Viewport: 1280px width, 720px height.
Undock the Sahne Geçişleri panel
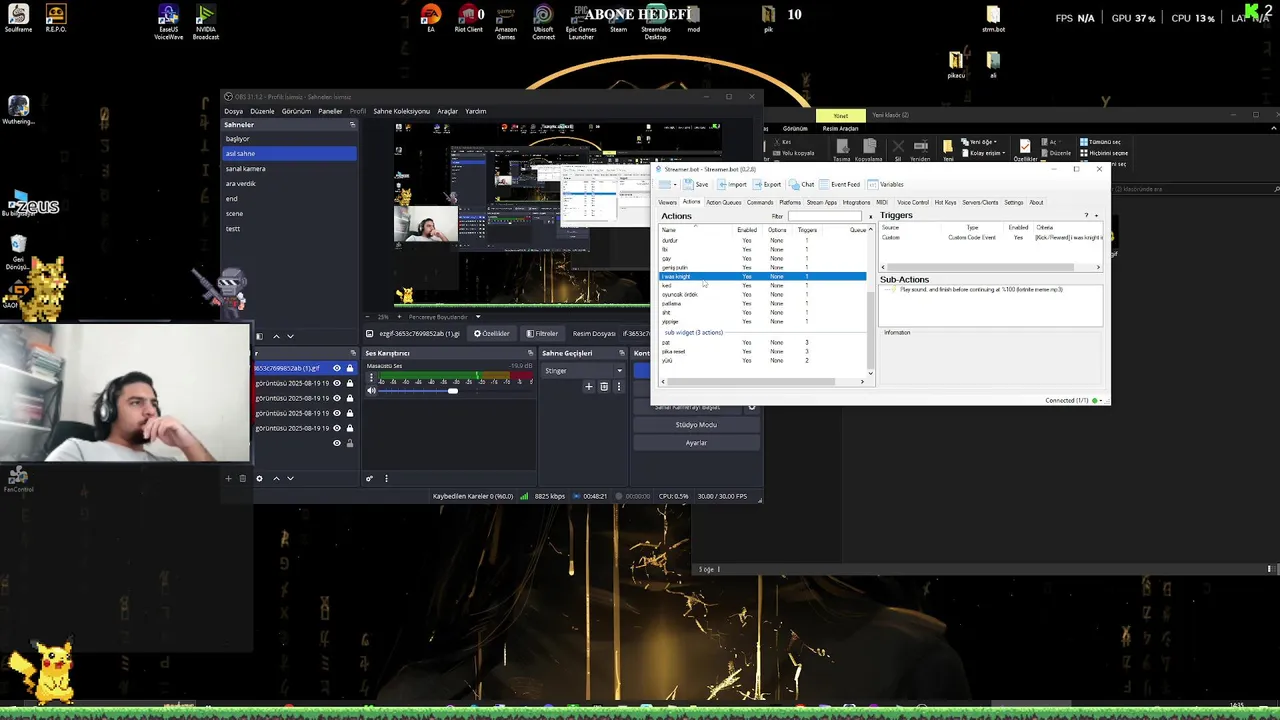point(621,353)
